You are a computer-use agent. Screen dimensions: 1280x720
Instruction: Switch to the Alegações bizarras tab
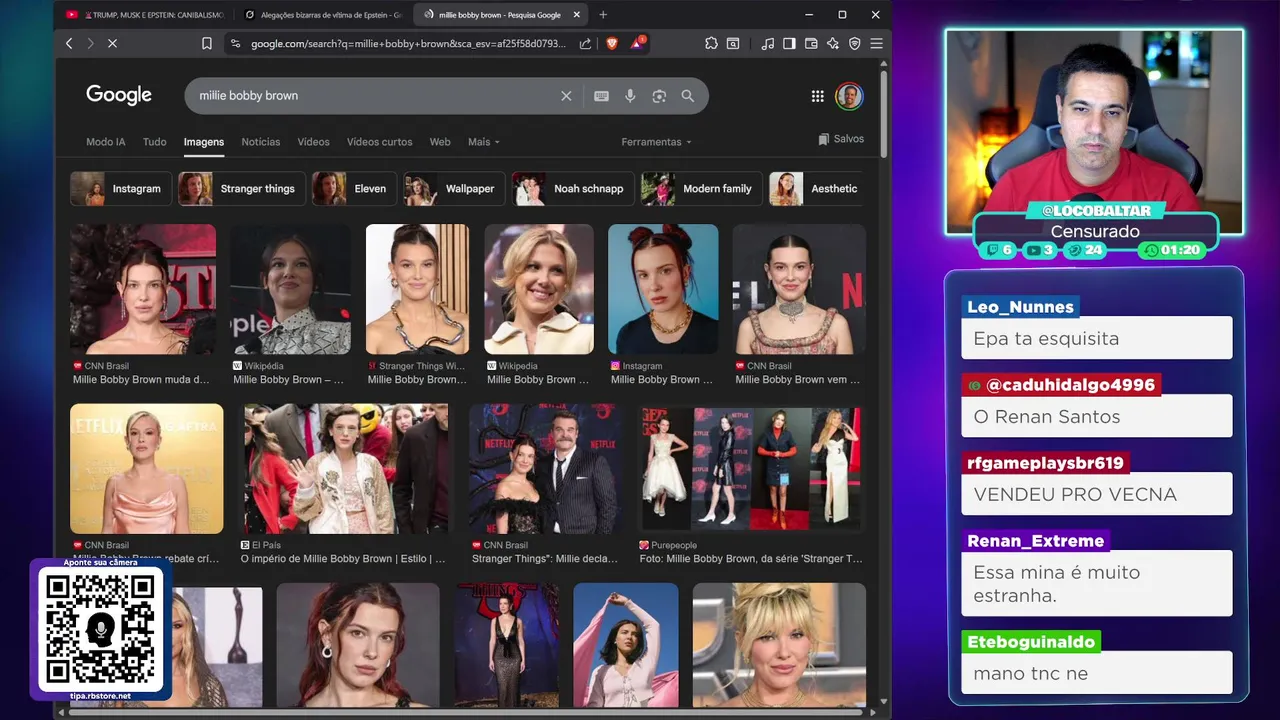coord(322,15)
